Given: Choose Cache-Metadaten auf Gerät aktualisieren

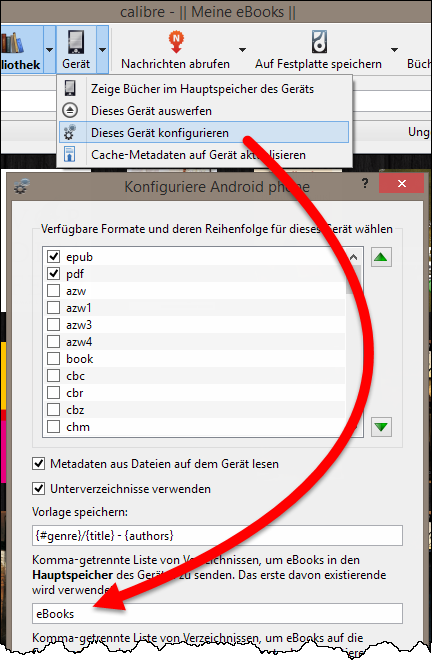Looking at the screenshot, I should coord(204,155).
